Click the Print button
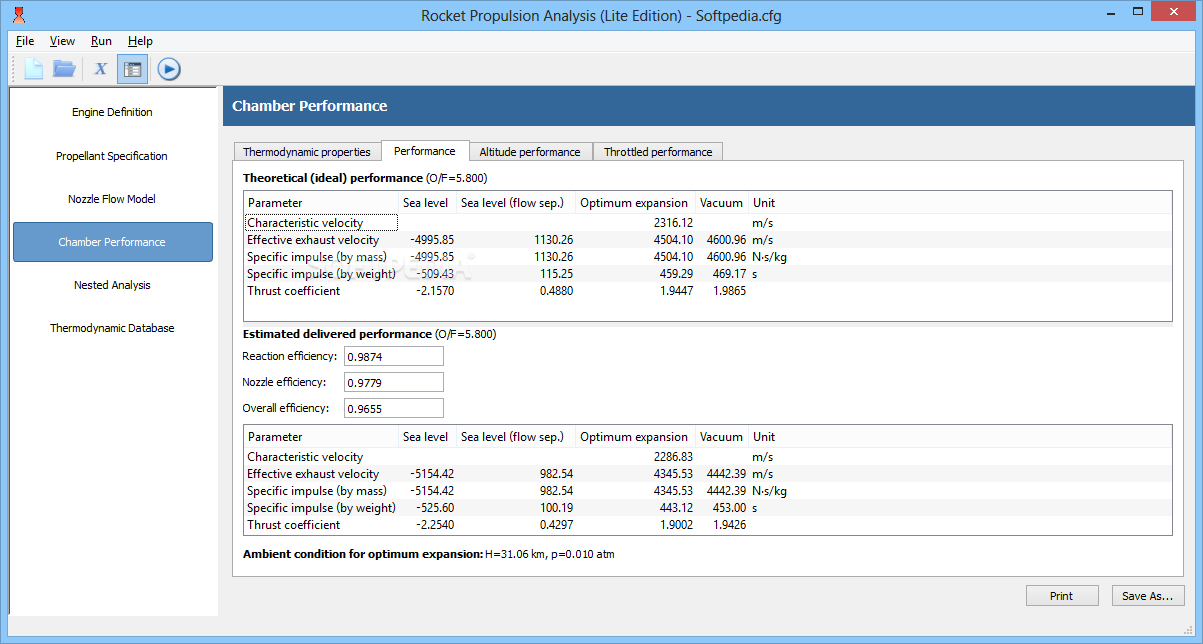 point(1062,596)
